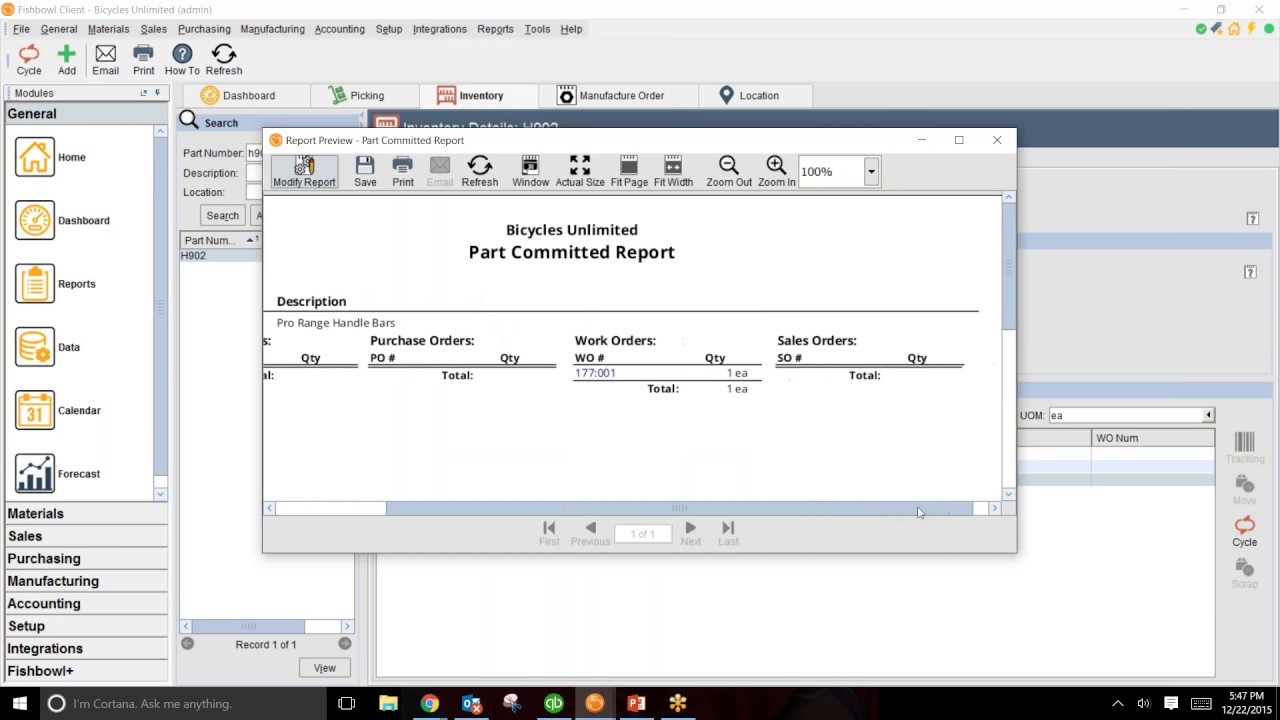1280x720 pixels.
Task: Click the WO Num column header
Action: click(1152, 438)
